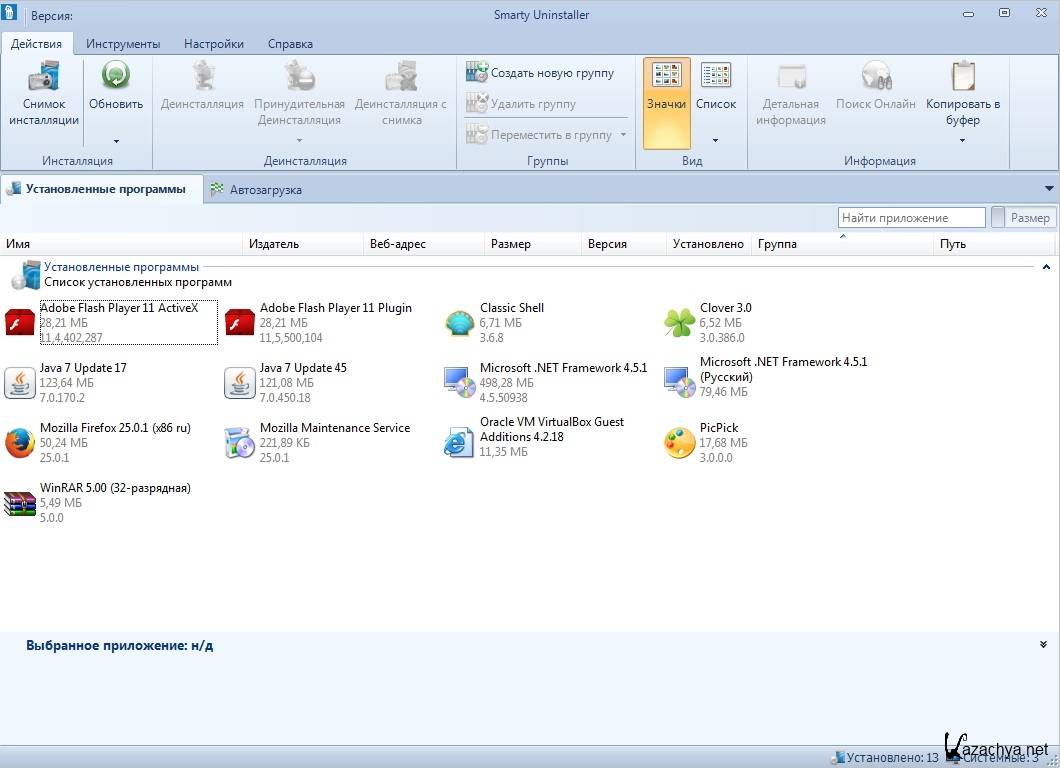Expand the Выбранное приложение details panel

pos(1043,645)
